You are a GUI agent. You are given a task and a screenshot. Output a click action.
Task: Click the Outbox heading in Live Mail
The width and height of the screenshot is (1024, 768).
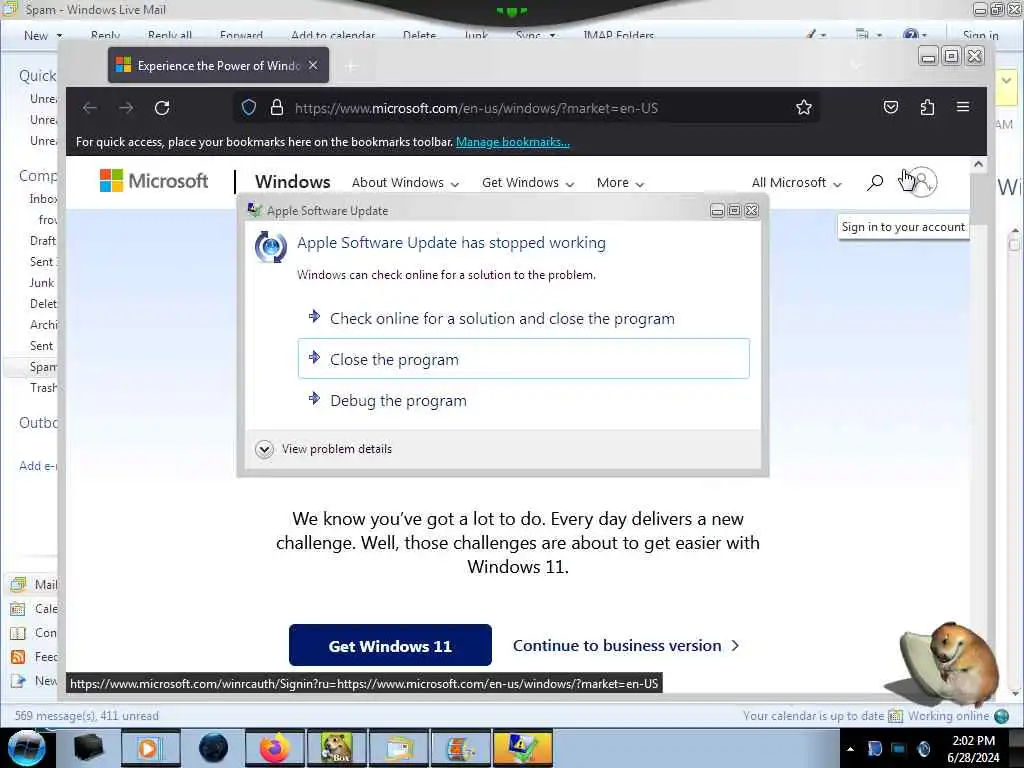coord(39,423)
